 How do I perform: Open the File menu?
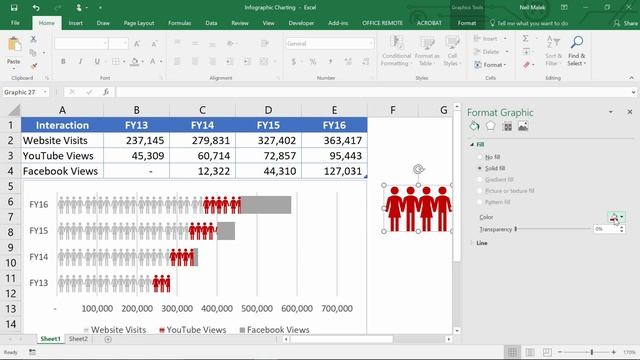coord(15,23)
